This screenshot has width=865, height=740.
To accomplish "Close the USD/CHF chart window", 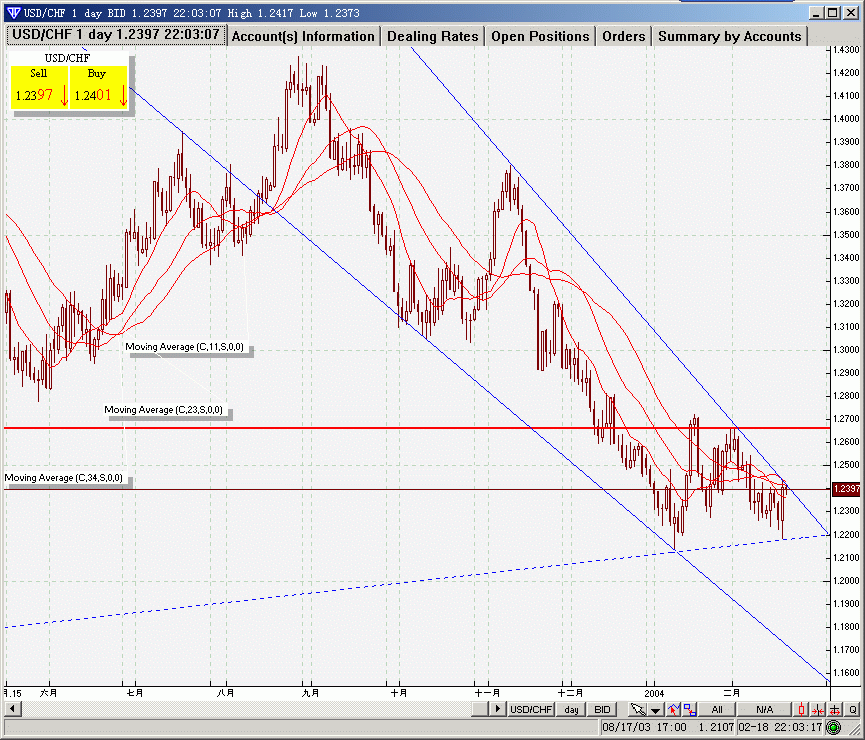I will click(850, 13).
